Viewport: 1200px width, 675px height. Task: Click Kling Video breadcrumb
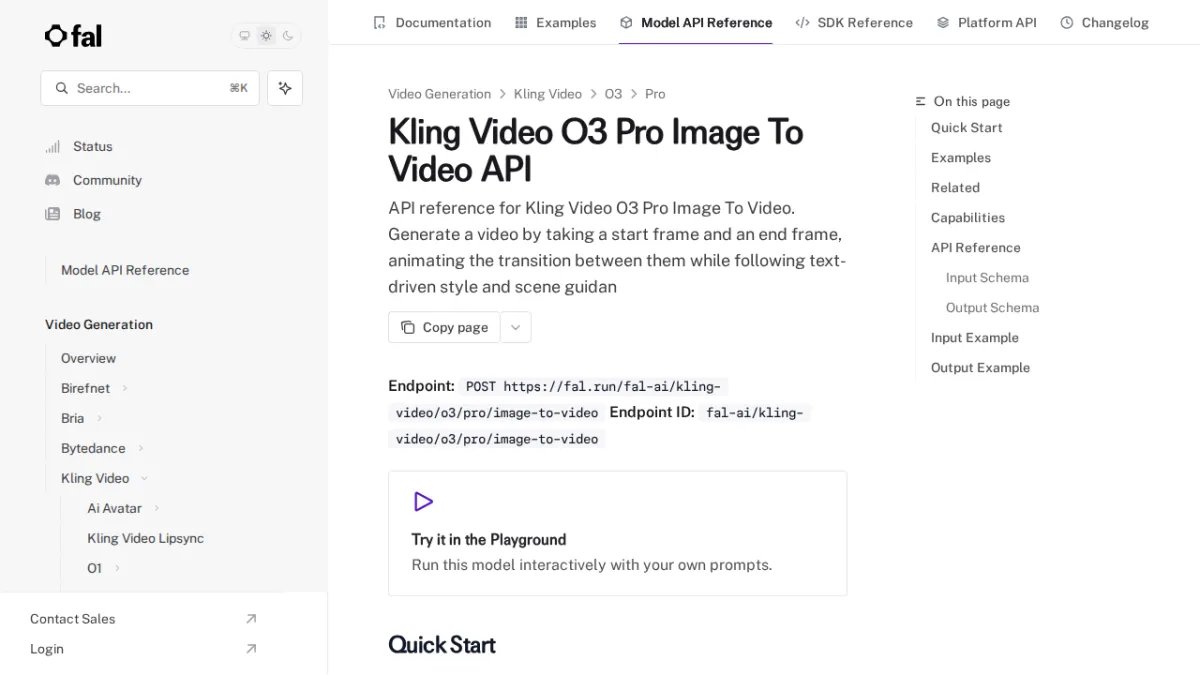point(547,94)
